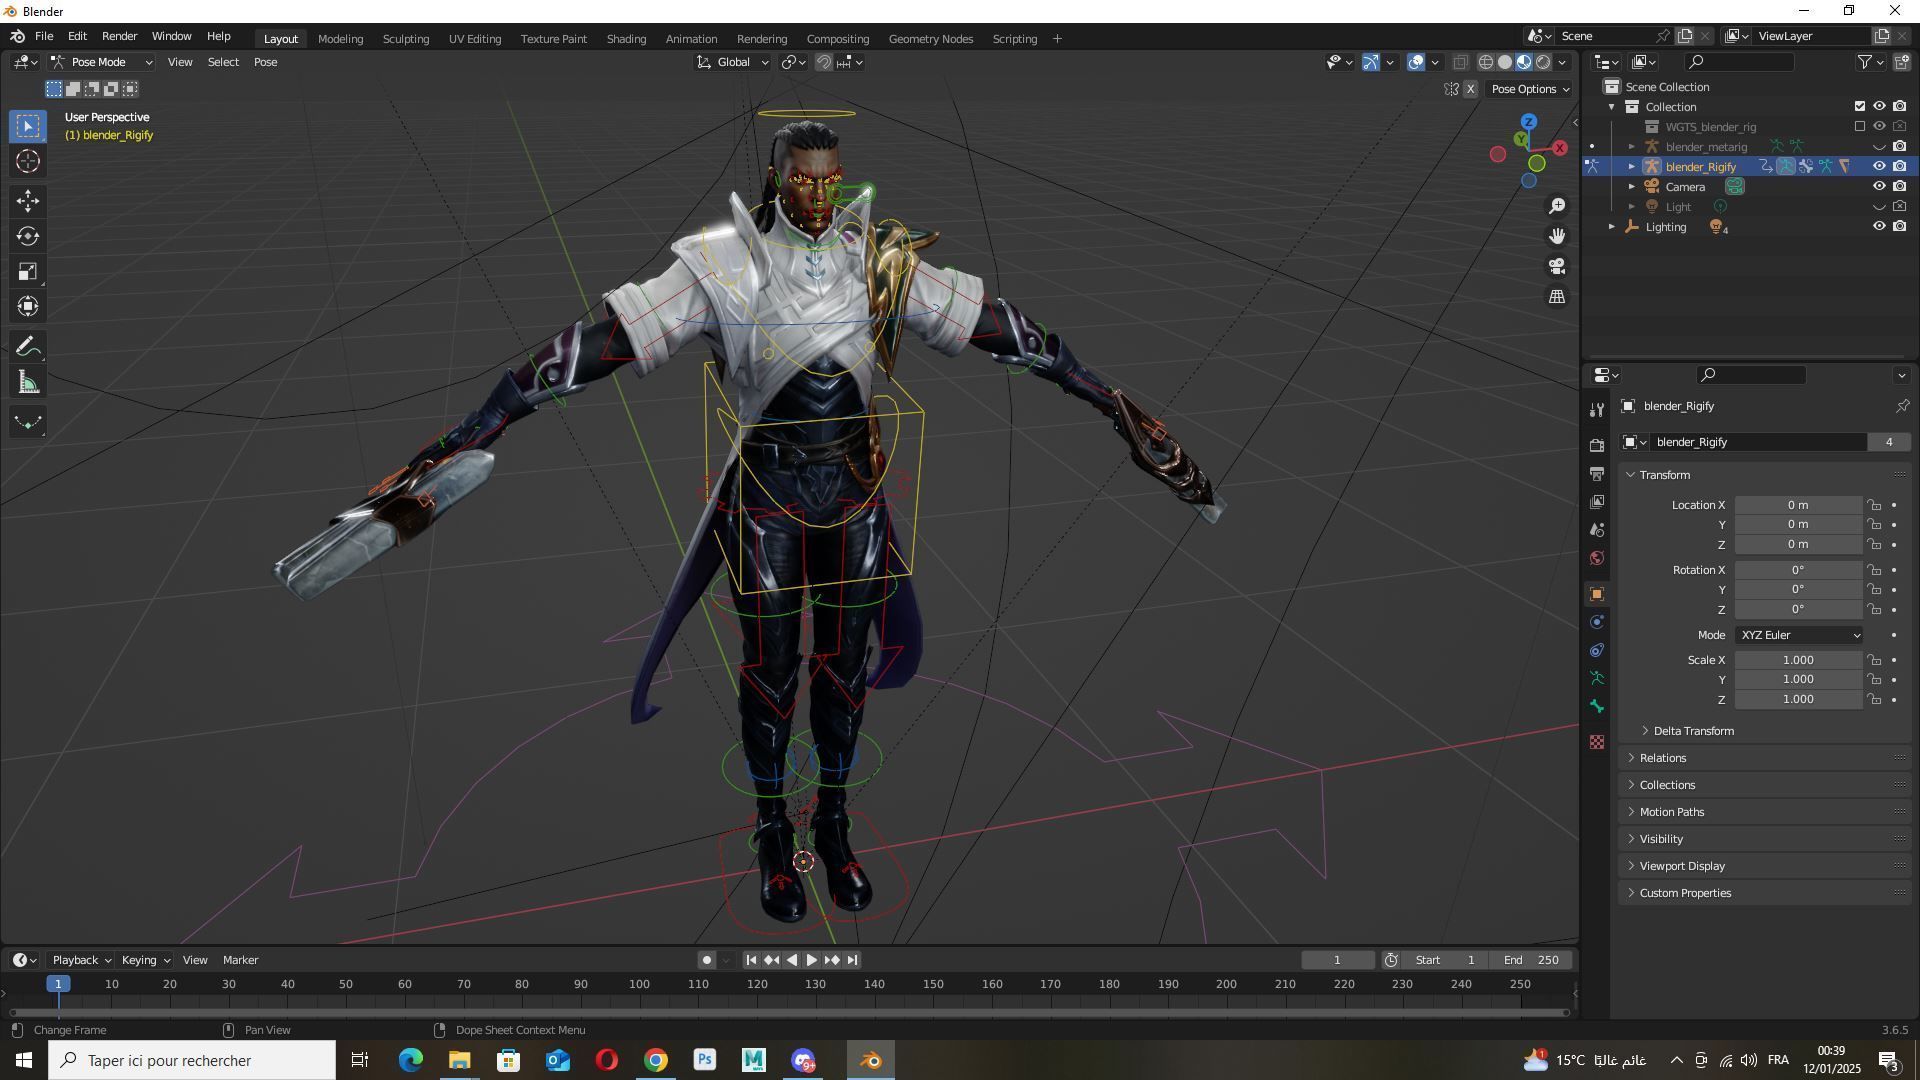Expand the Relations panel
Image resolution: width=1920 pixels, height=1080 pixels.
pyautogui.click(x=1662, y=758)
